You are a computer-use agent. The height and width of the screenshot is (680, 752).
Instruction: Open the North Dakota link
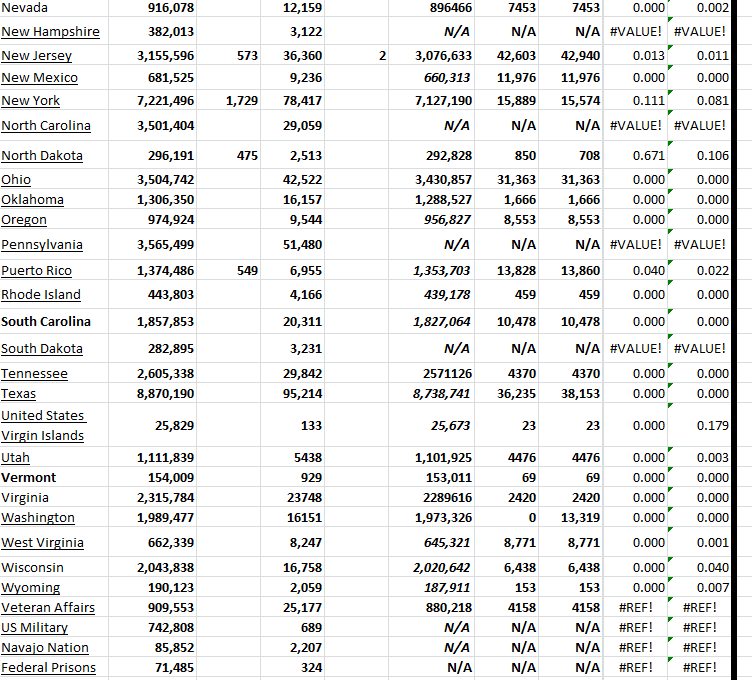tap(42, 156)
